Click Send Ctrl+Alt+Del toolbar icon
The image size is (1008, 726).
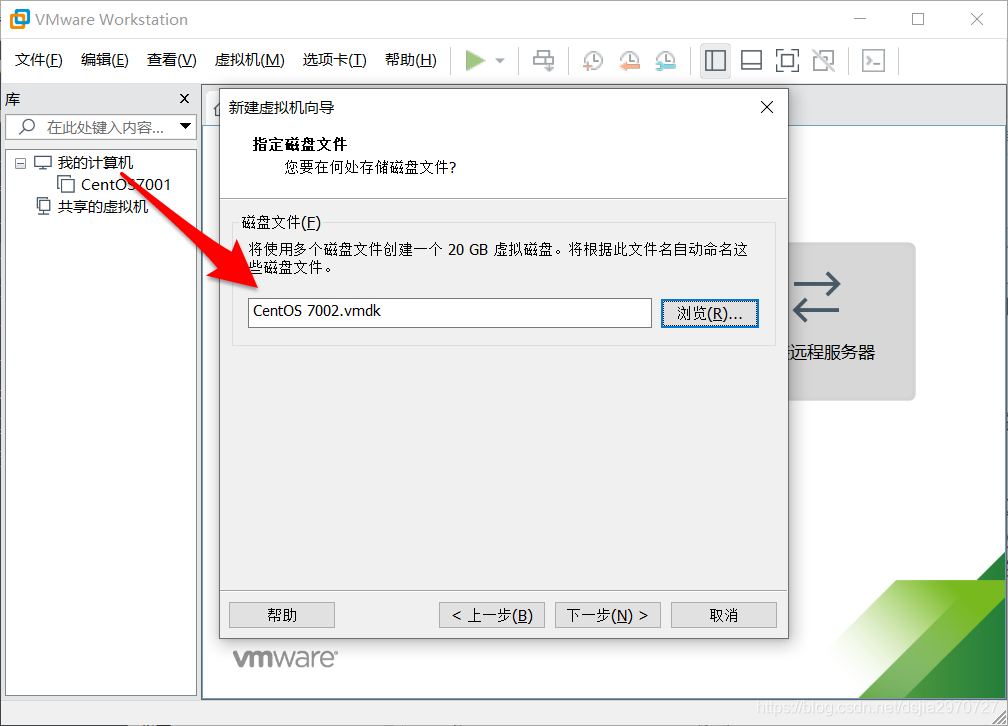coord(543,60)
